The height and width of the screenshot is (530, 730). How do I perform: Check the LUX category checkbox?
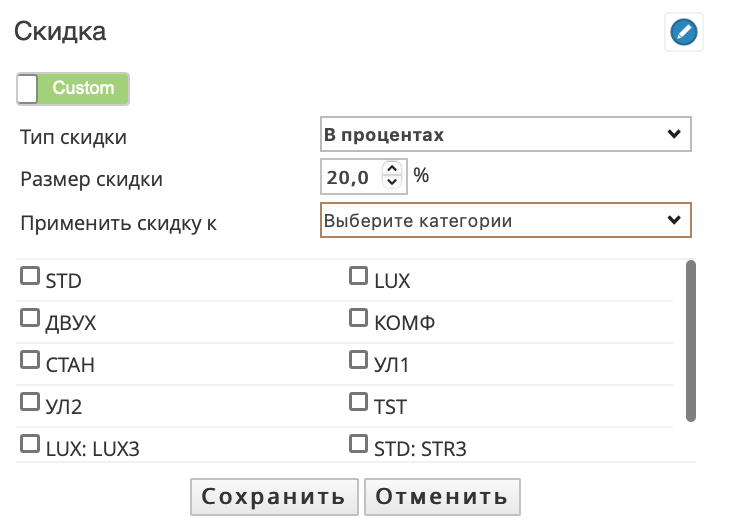358,275
